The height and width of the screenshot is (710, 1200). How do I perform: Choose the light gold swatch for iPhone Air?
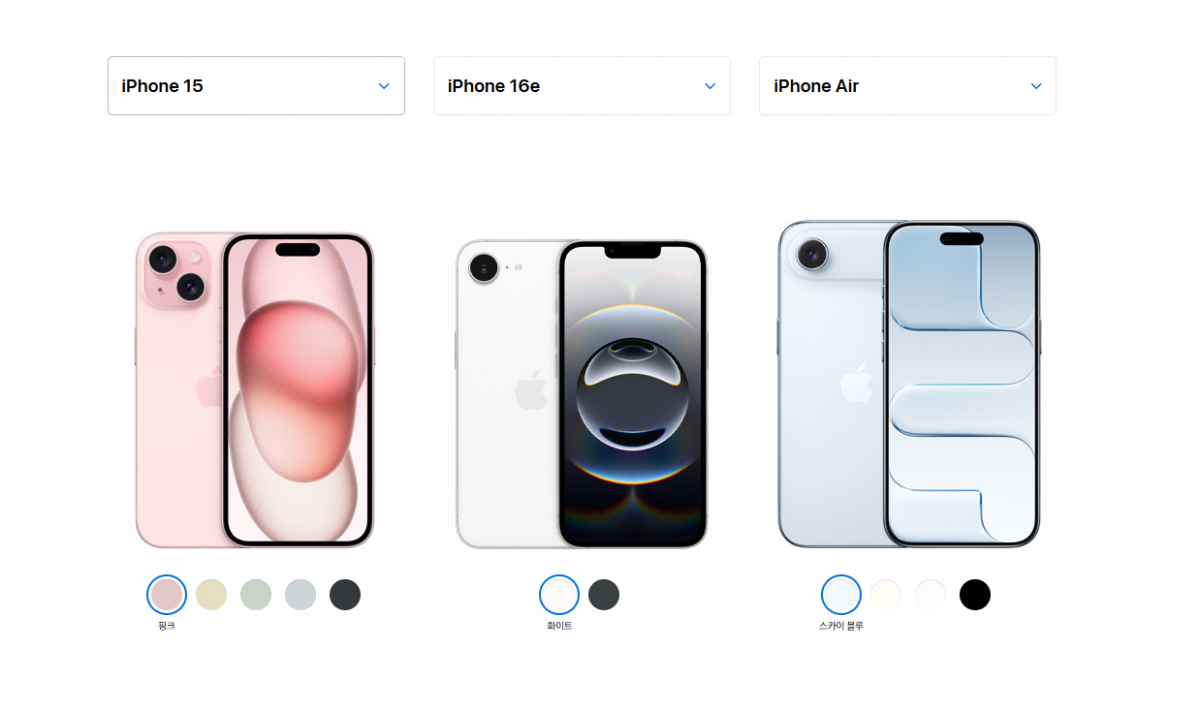click(x=886, y=595)
